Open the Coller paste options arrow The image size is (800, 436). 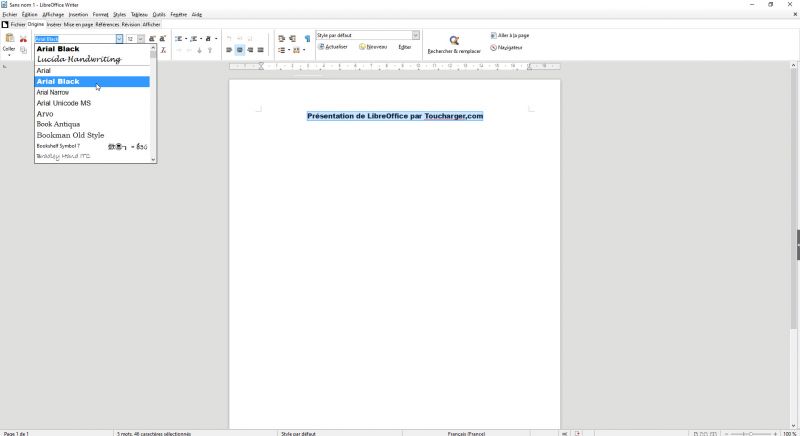pyautogui.click(x=9, y=55)
